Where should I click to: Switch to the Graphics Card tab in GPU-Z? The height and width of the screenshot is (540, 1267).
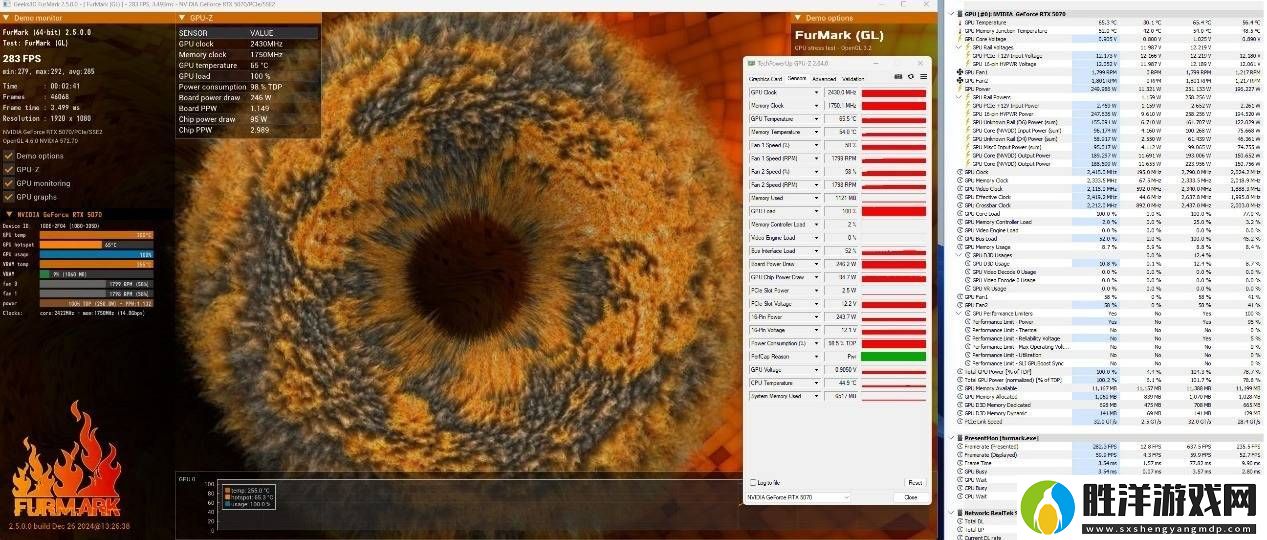pyautogui.click(x=766, y=78)
